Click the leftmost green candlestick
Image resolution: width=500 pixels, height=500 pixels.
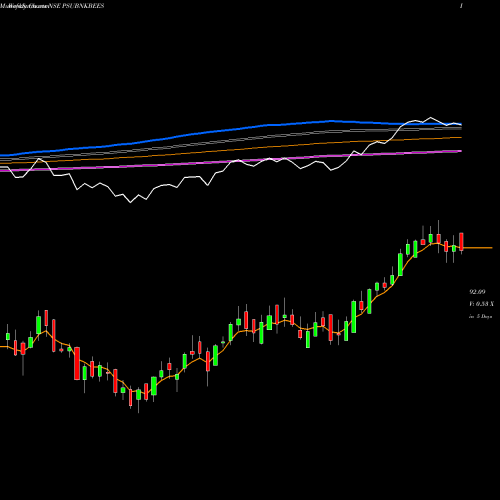[x=8, y=336]
